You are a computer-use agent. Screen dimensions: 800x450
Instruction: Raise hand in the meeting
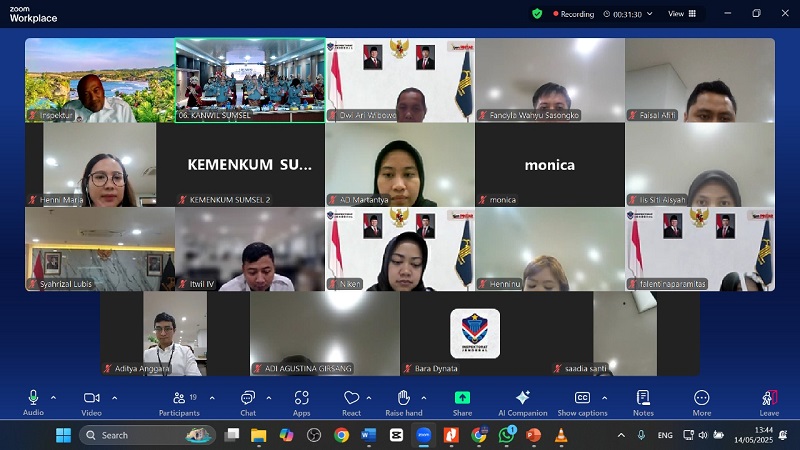(x=404, y=403)
